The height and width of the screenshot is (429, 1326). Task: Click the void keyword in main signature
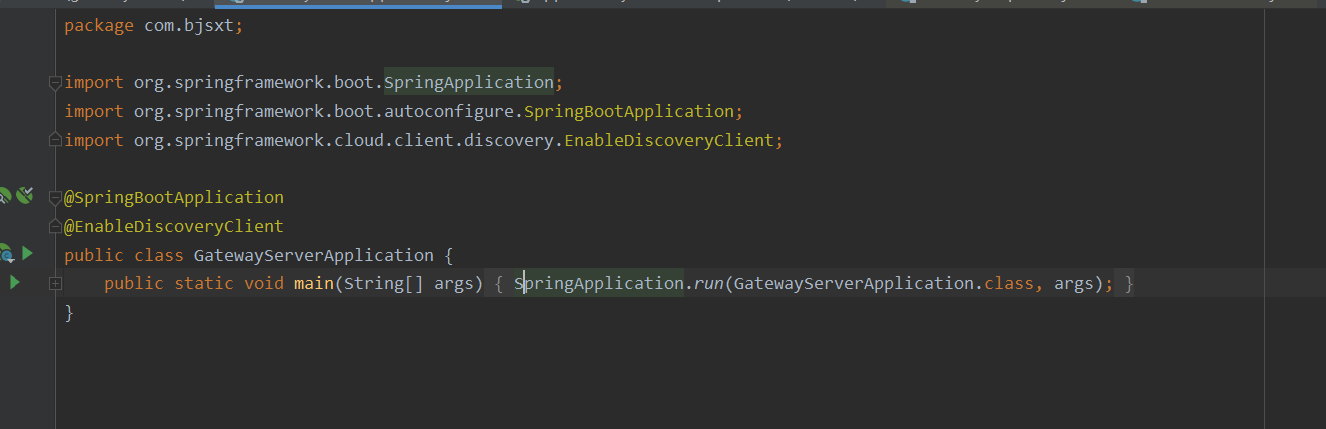264,284
